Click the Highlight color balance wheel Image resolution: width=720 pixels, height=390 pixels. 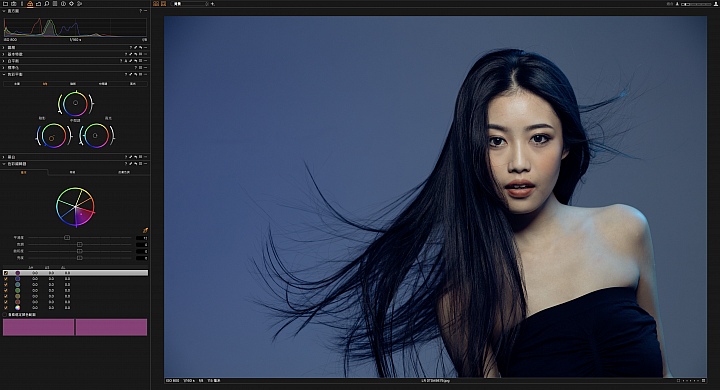pos(96,136)
